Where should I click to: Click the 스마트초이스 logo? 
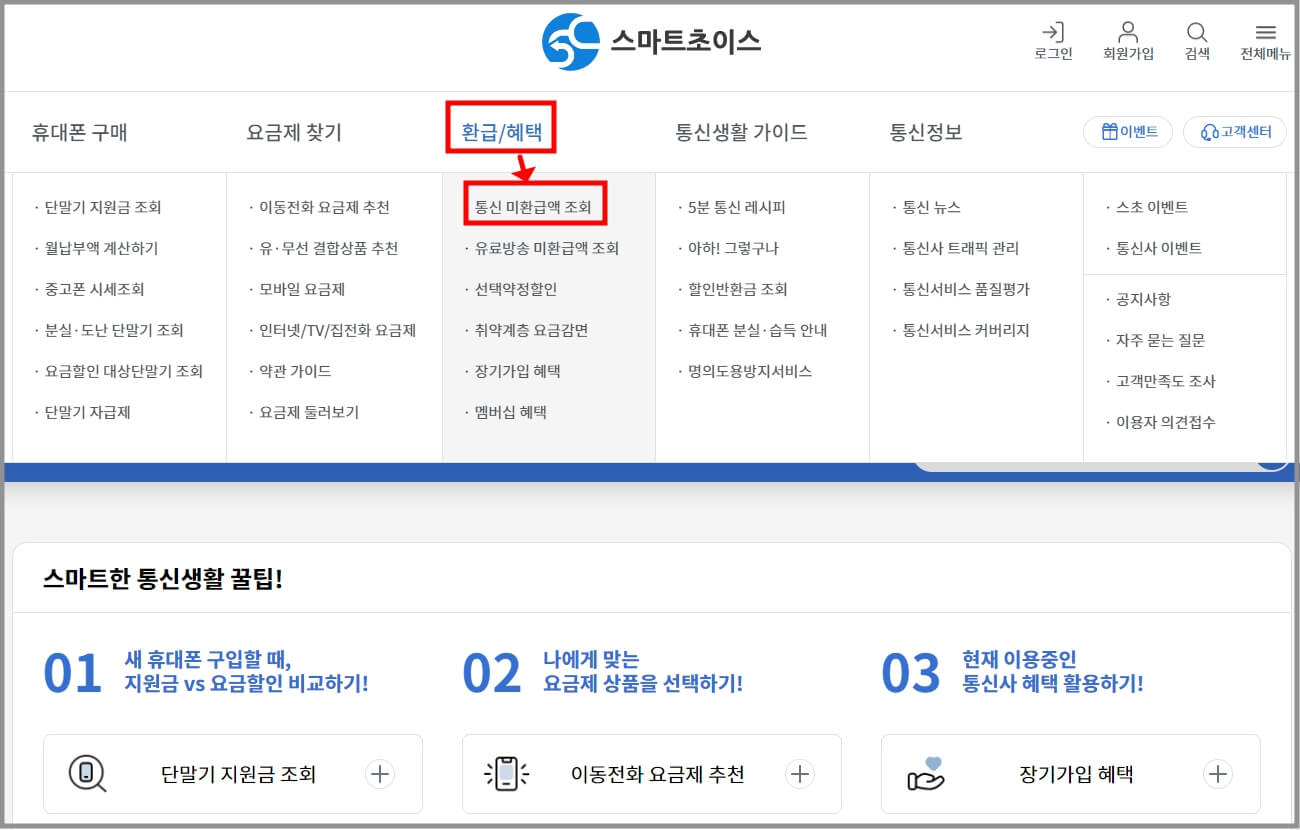650,42
